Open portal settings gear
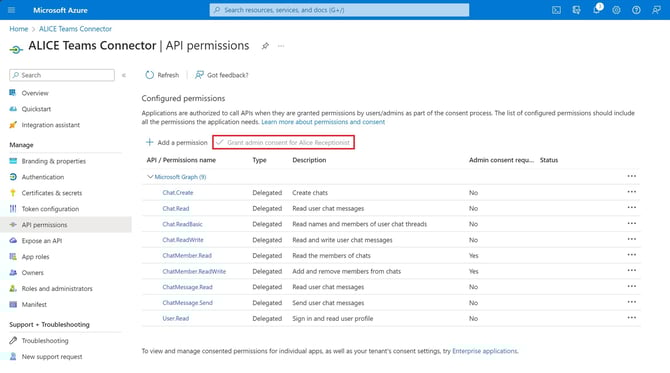The height and width of the screenshot is (373, 670). pyautogui.click(x=616, y=10)
